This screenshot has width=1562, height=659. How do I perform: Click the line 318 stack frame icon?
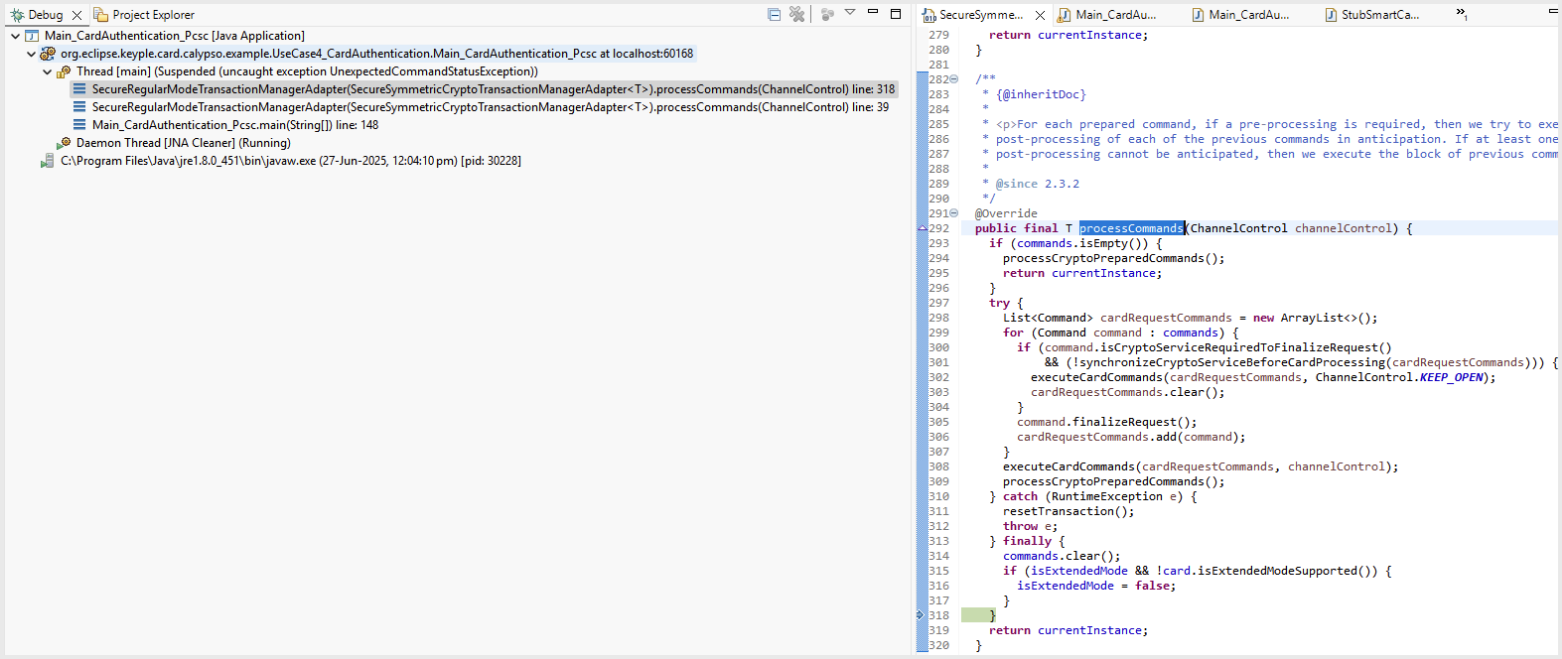coord(80,89)
